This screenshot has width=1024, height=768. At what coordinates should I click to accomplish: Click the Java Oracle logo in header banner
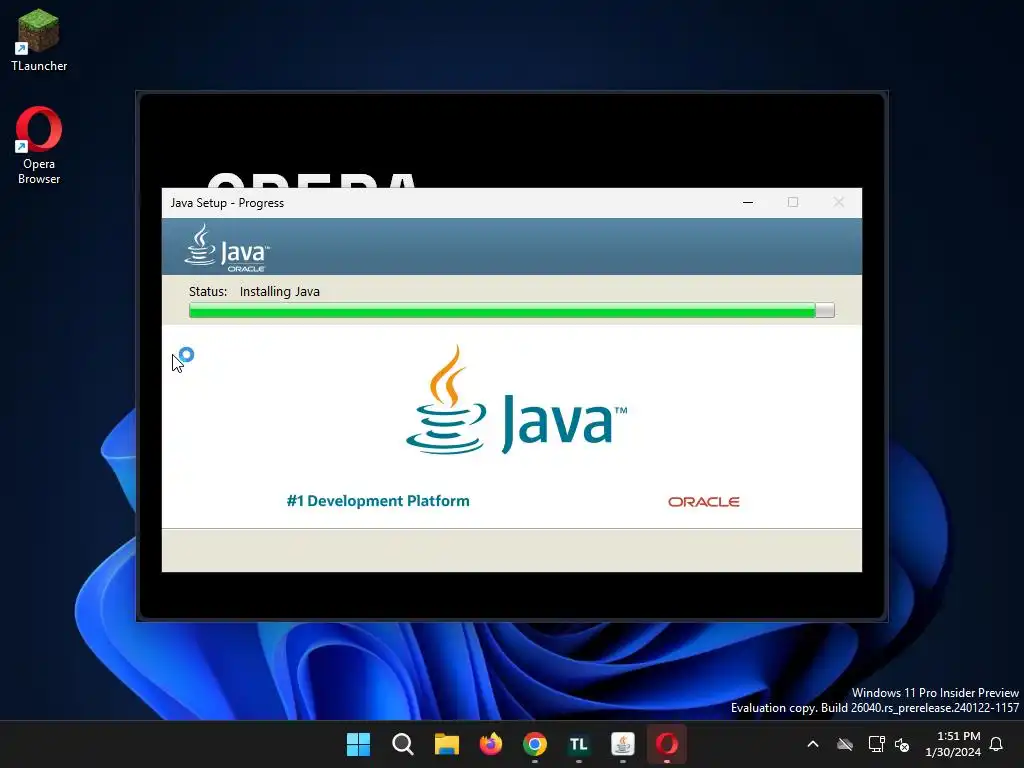(227, 248)
